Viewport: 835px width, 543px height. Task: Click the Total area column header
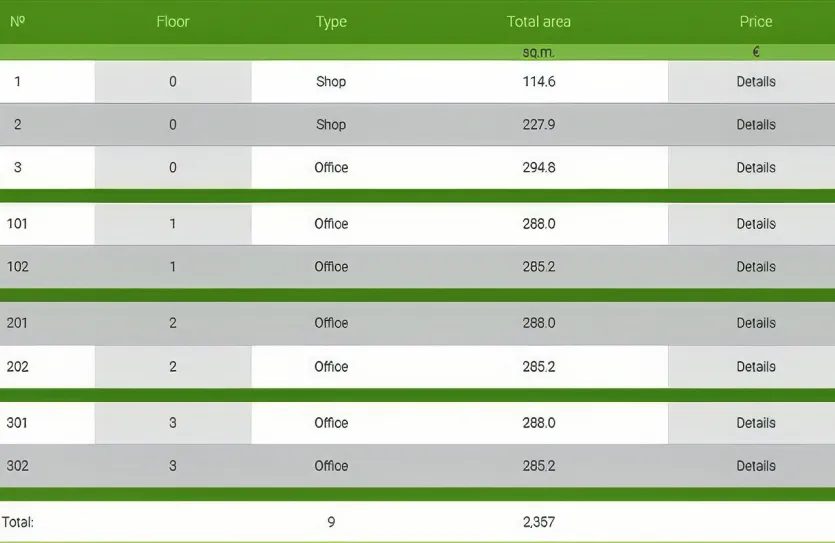538,22
